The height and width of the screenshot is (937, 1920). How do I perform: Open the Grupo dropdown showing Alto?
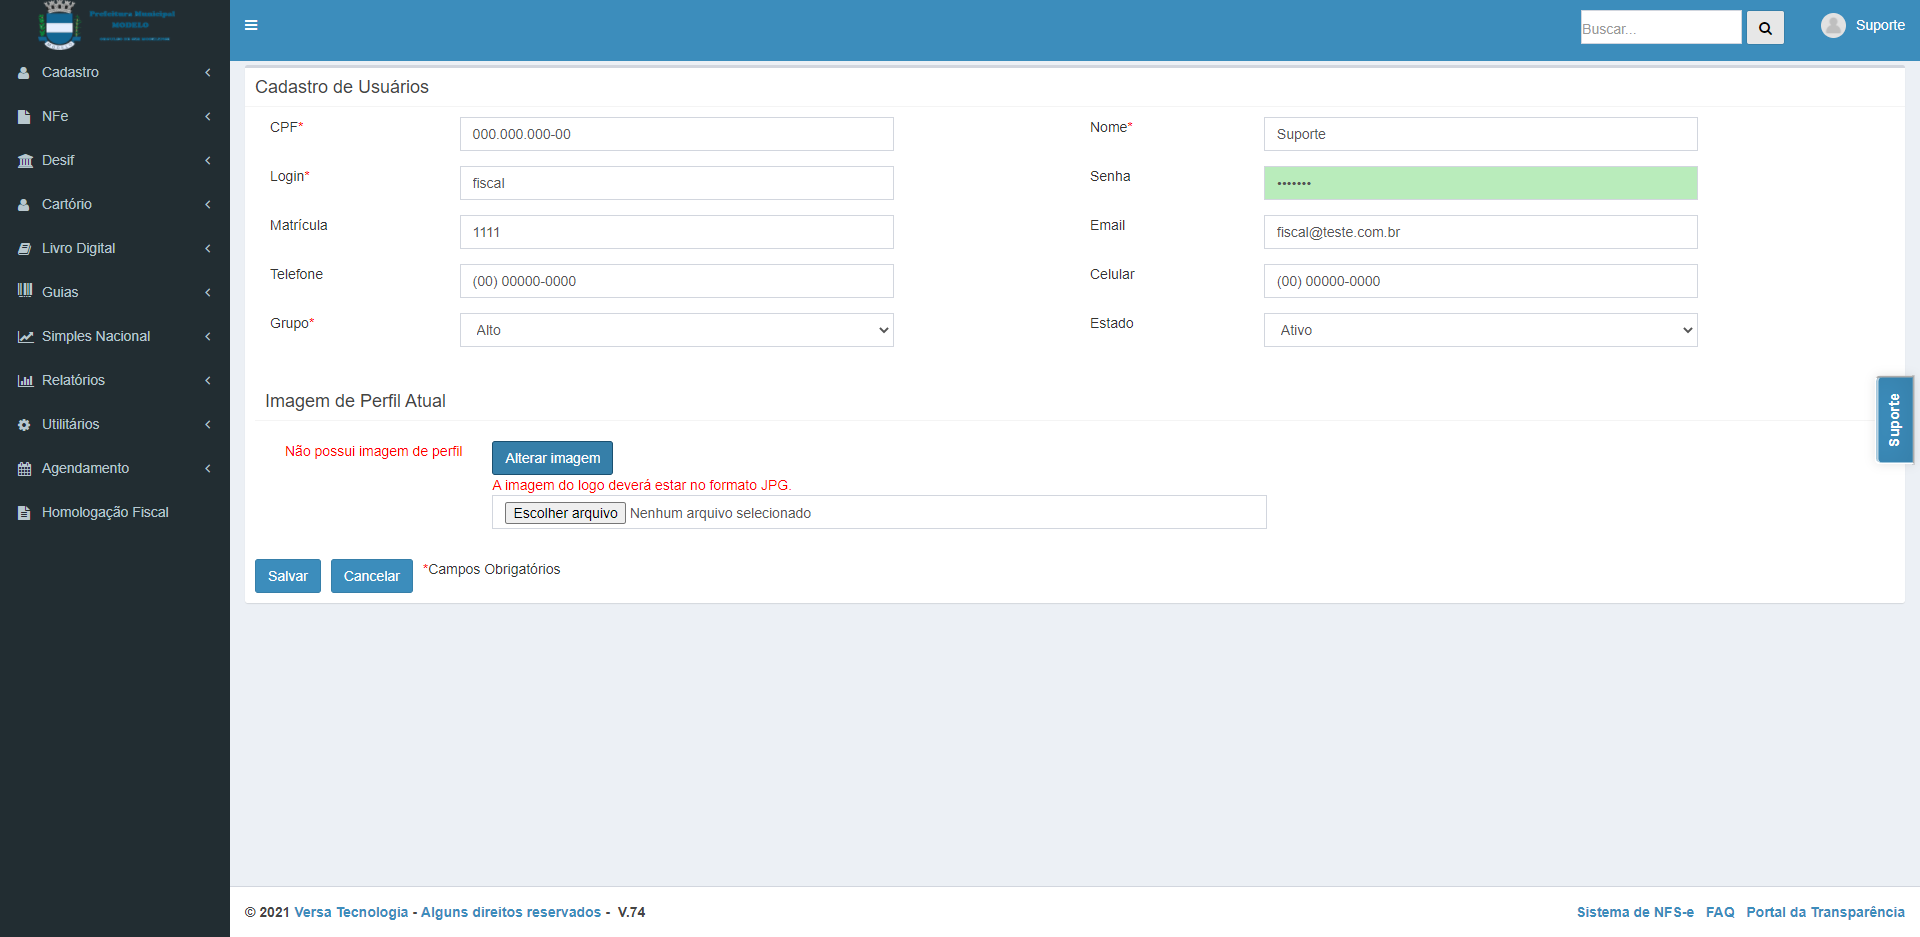tap(676, 330)
